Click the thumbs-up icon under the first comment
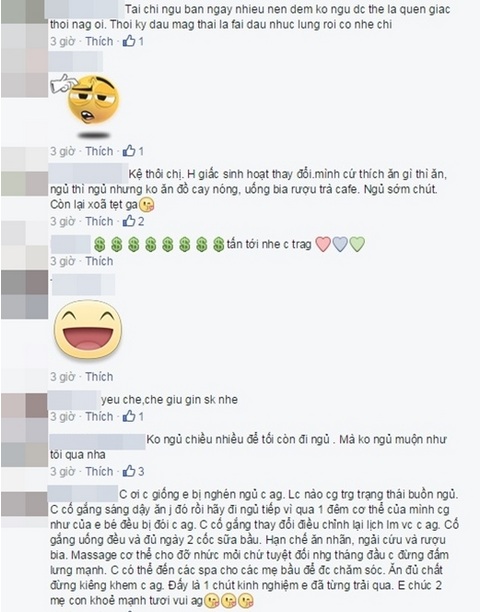Viewport: 480px width, 612px height. click(129, 41)
